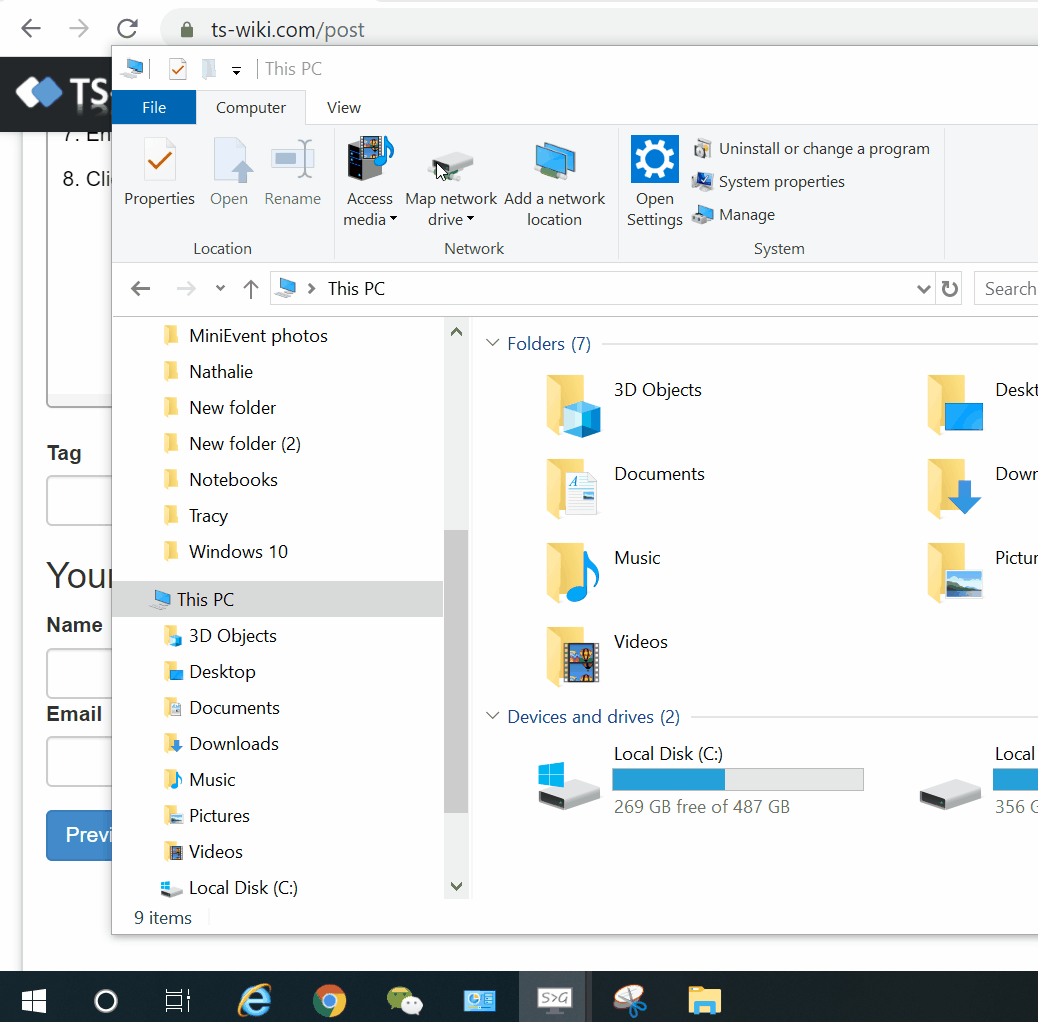This screenshot has height=1022, width=1038.
Task: Open the address bar history dropdown
Action: 923,289
